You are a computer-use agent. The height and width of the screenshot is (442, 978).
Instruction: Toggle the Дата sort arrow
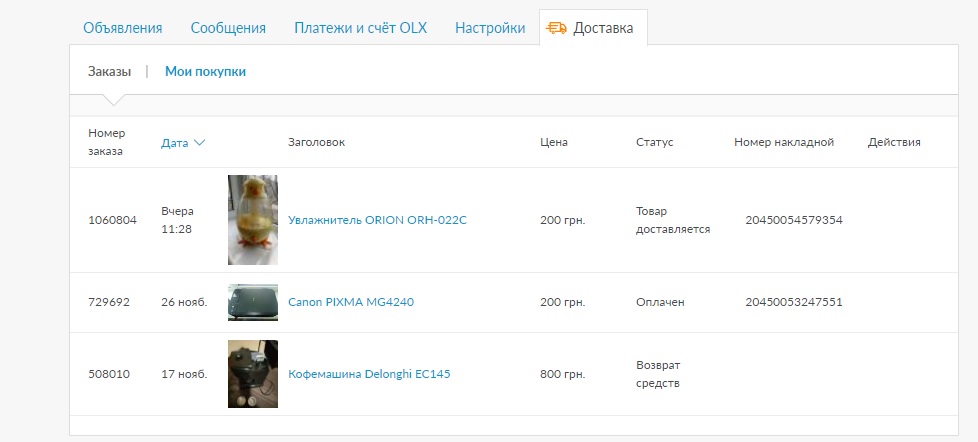click(200, 143)
